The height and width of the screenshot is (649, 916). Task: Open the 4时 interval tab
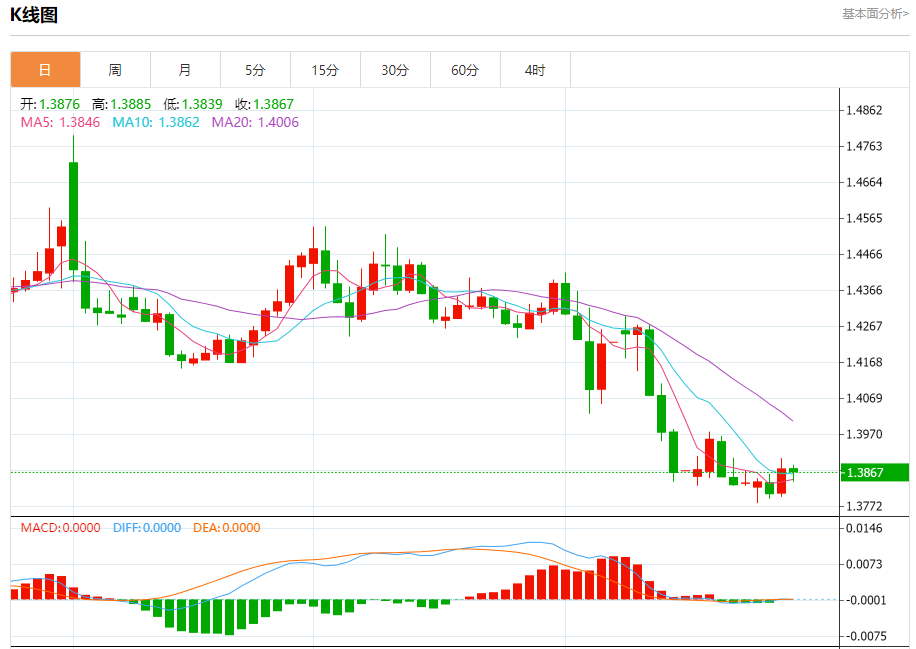pyautogui.click(x=535, y=70)
